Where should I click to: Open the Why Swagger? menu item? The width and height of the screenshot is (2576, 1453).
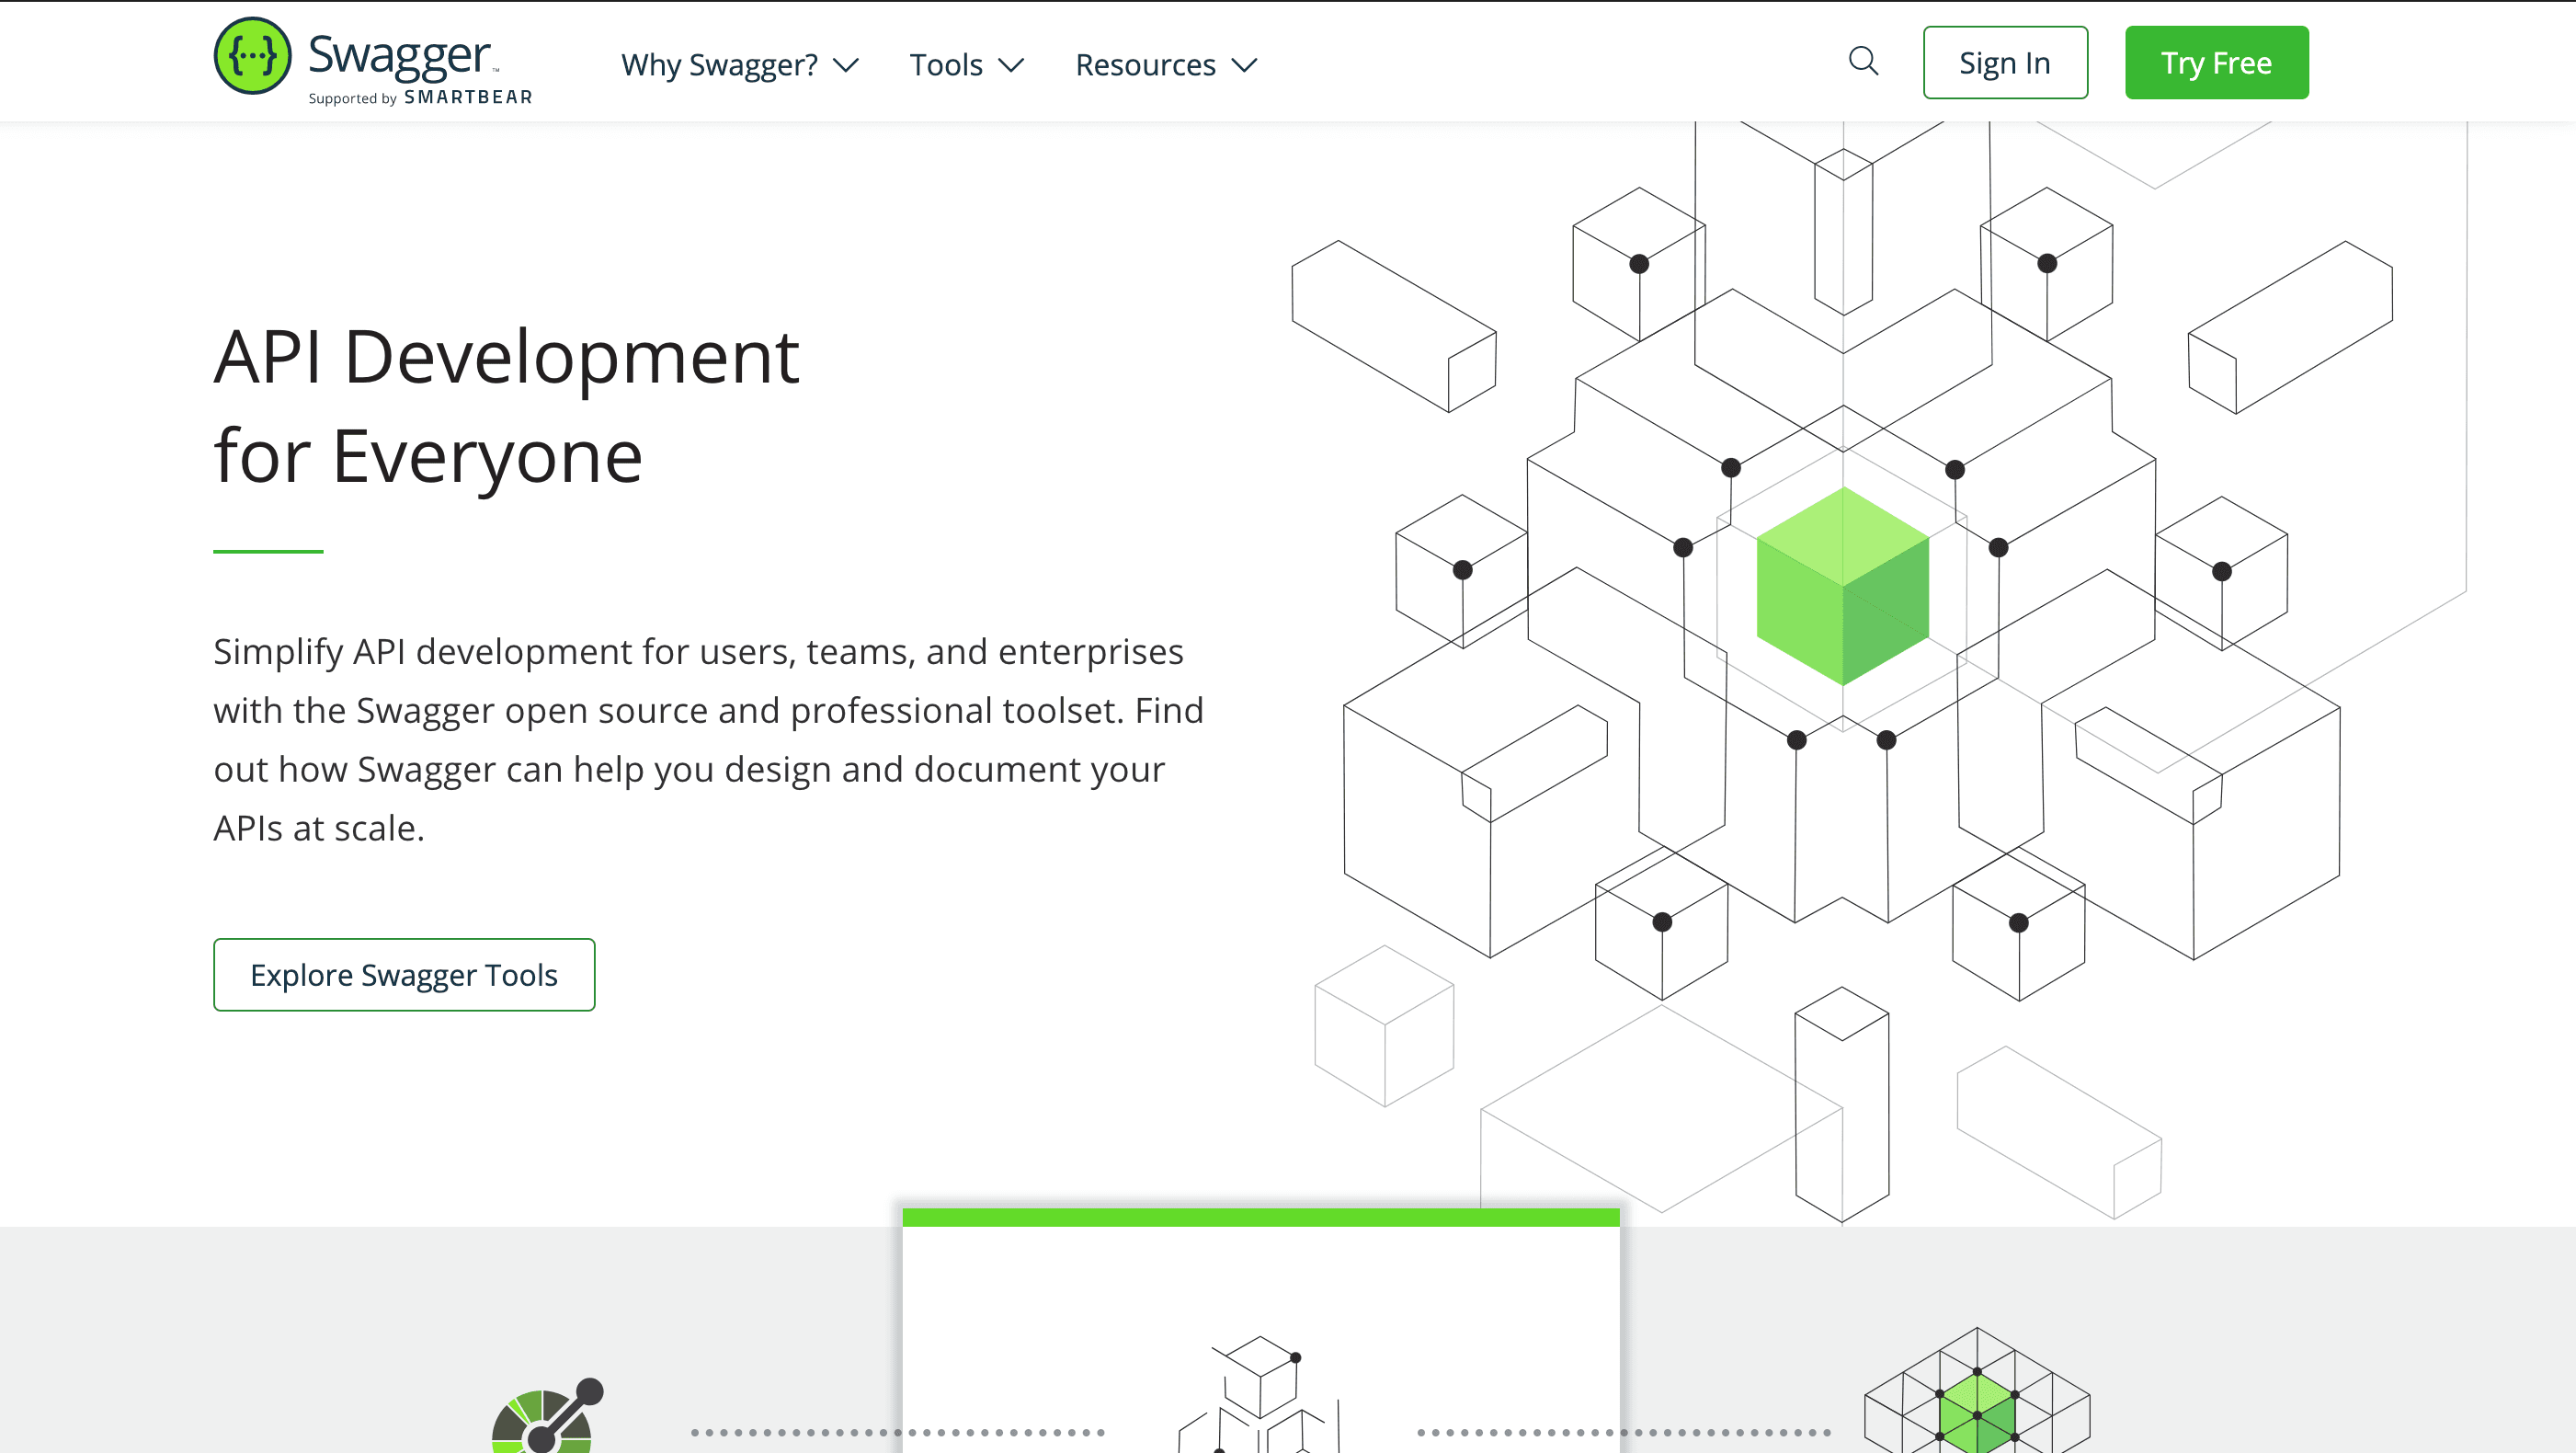click(x=719, y=65)
